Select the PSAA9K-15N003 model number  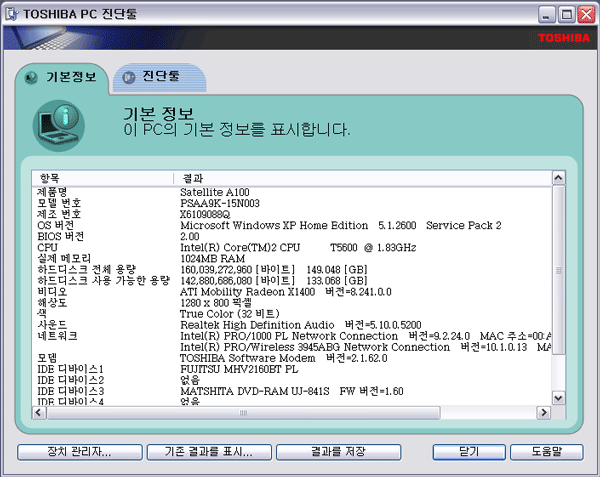coord(220,203)
